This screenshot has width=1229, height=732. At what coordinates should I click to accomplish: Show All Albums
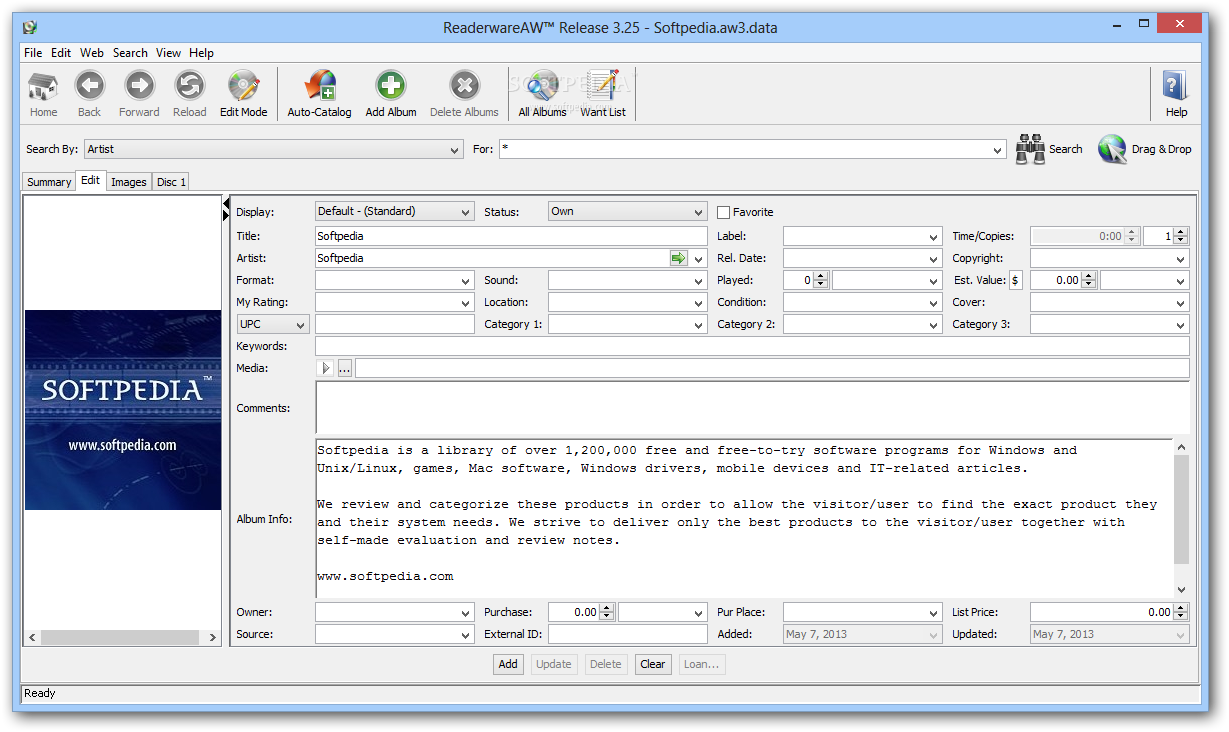(542, 94)
